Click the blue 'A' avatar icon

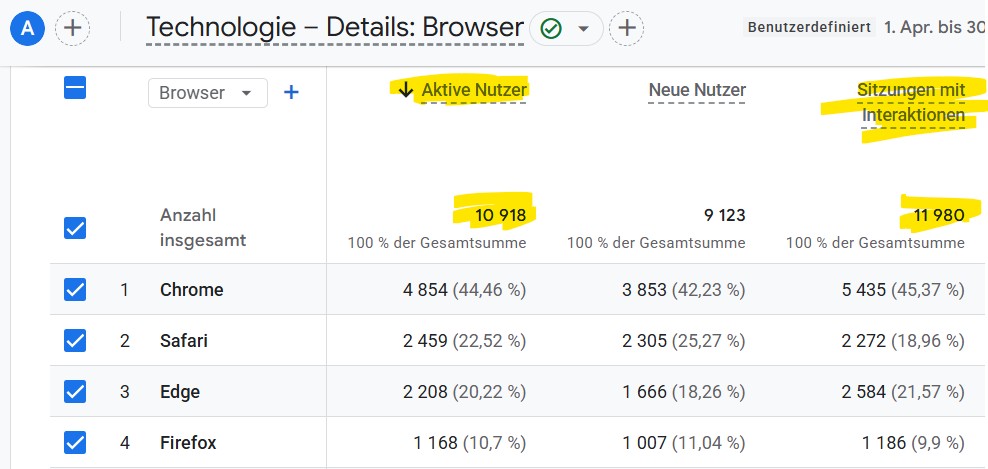(x=28, y=28)
